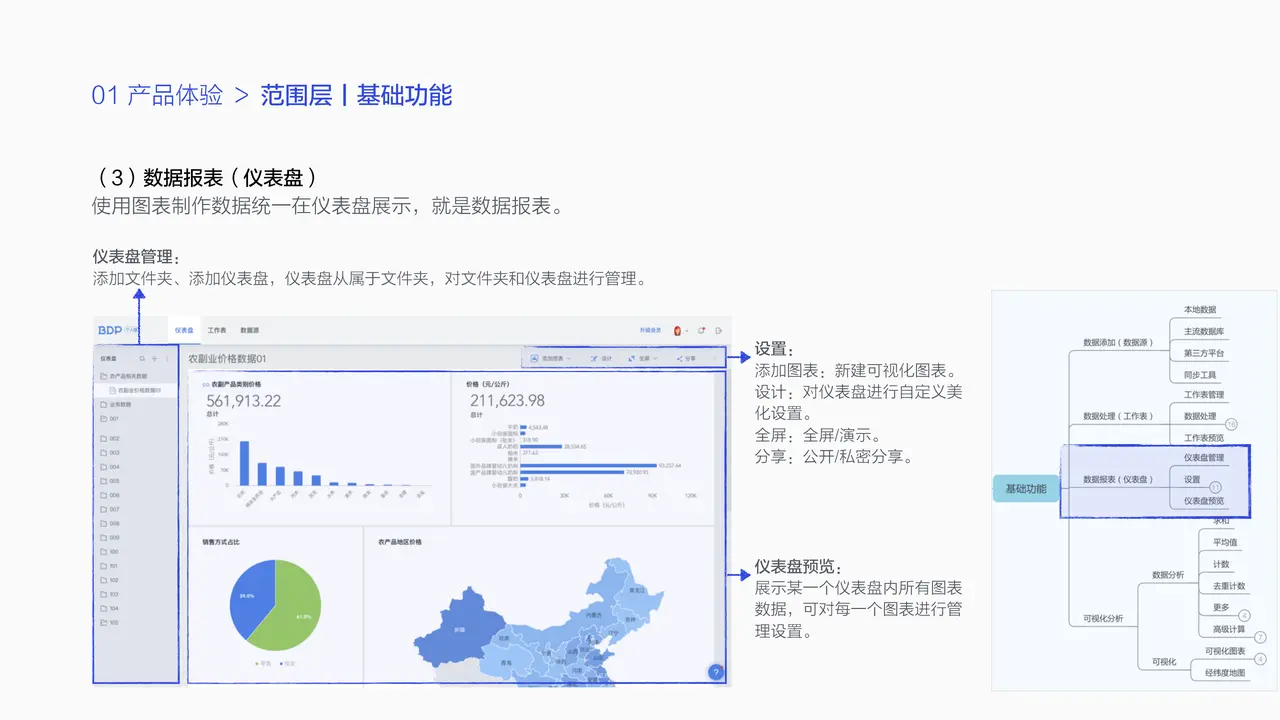This screenshot has height=720, width=1280.
Task: Click the 可视化分析 mind map node
Action: click(x=1103, y=618)
